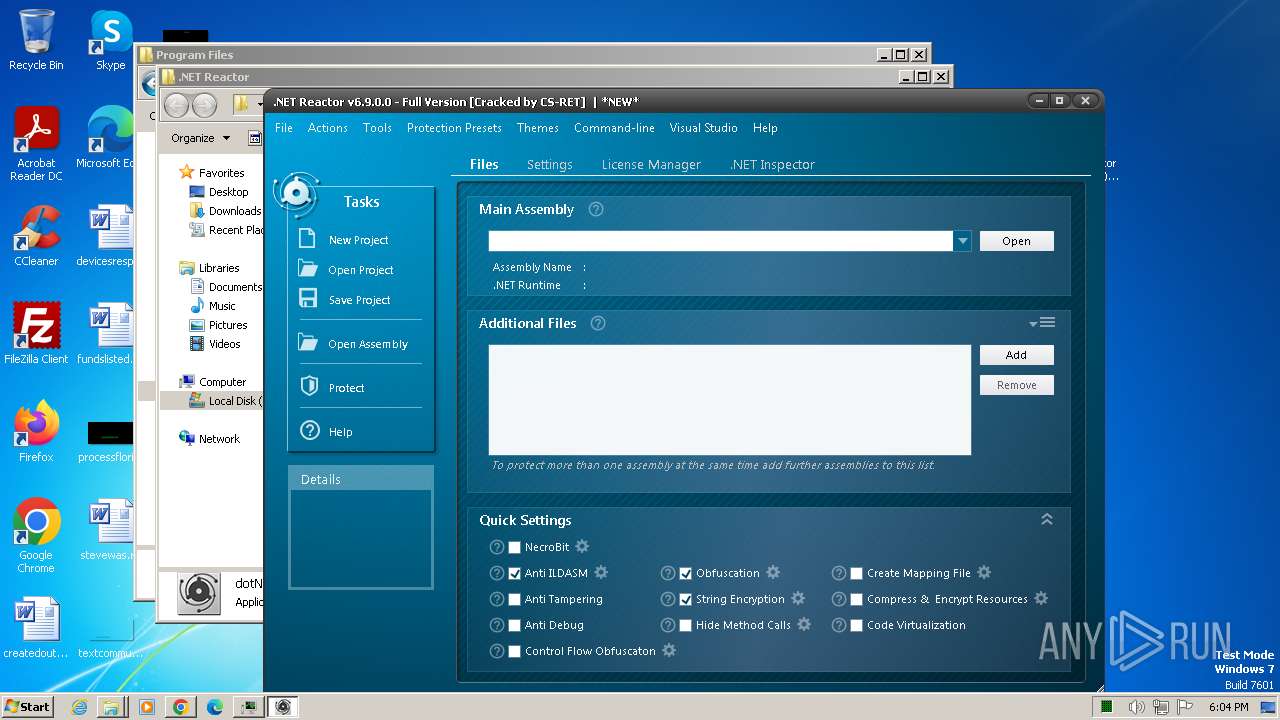Image resolution: width=1280 pixels, height=720 pixels.
Task: Uncheck Anti ILDASM option
Action: point(514,573)
